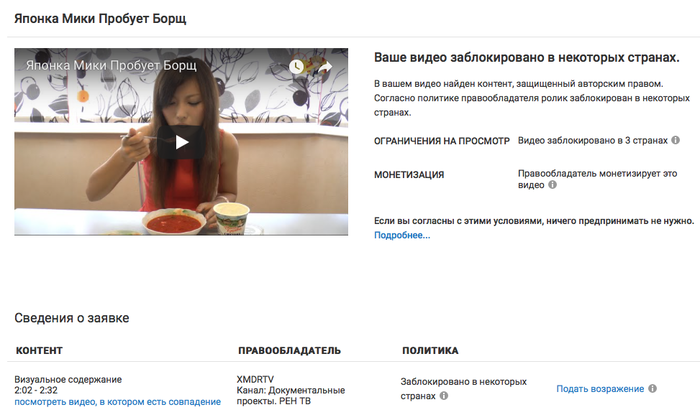Screen dimensions: 700x415
Task: Open info icon next to Подать возражение
Action: click(x=652, y=388)
